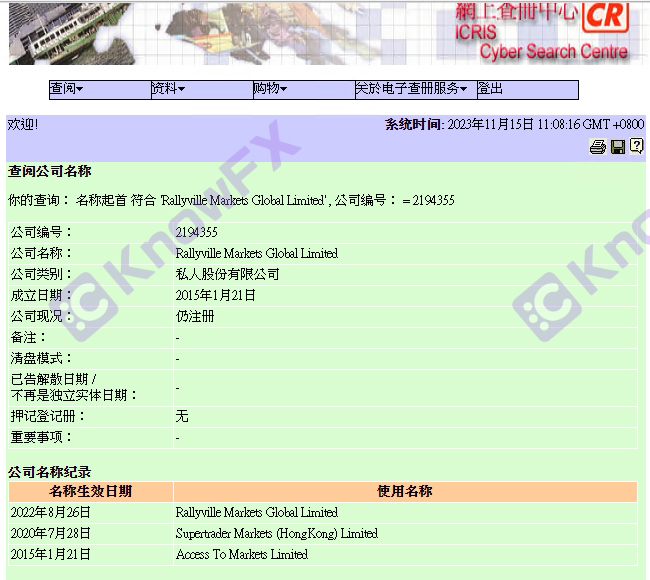Click the 你的查询 query summary line
The width and height of the screenshot is (650, 580).
231,201
